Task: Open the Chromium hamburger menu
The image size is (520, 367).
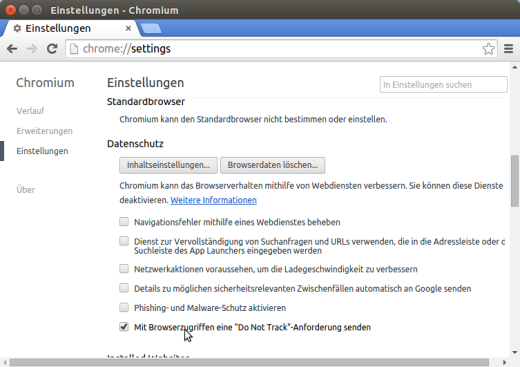Action: (508, 49)
